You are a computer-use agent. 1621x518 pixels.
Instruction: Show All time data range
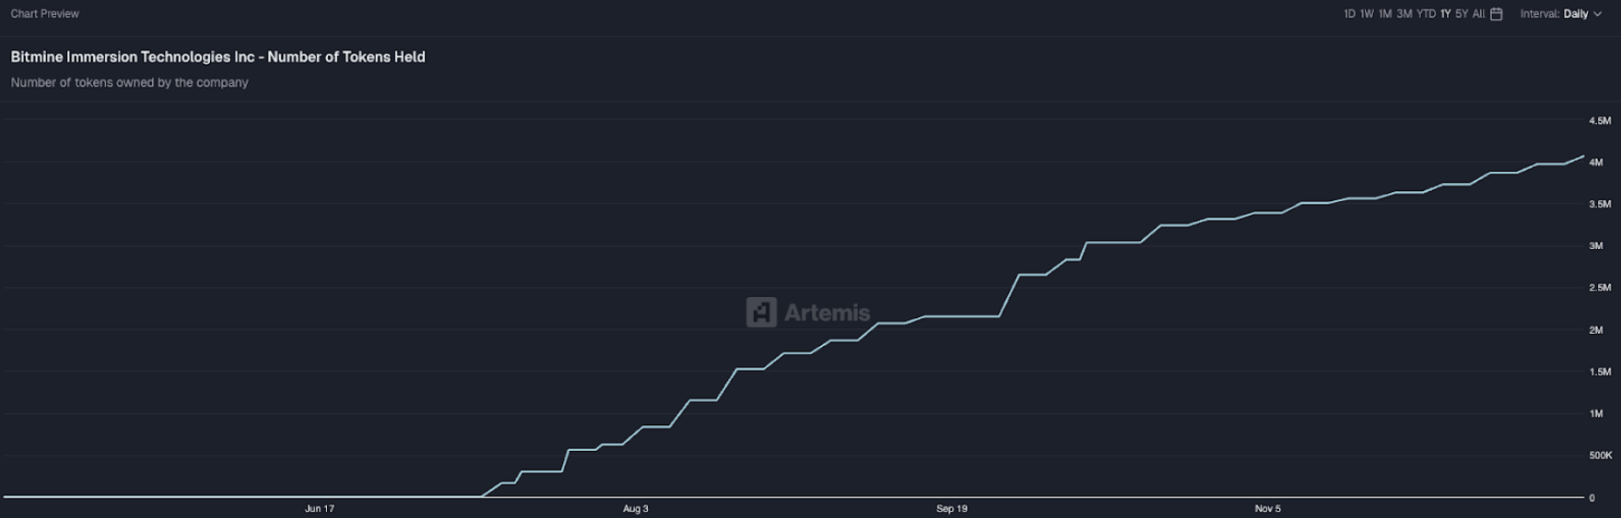click(1478, 14)
